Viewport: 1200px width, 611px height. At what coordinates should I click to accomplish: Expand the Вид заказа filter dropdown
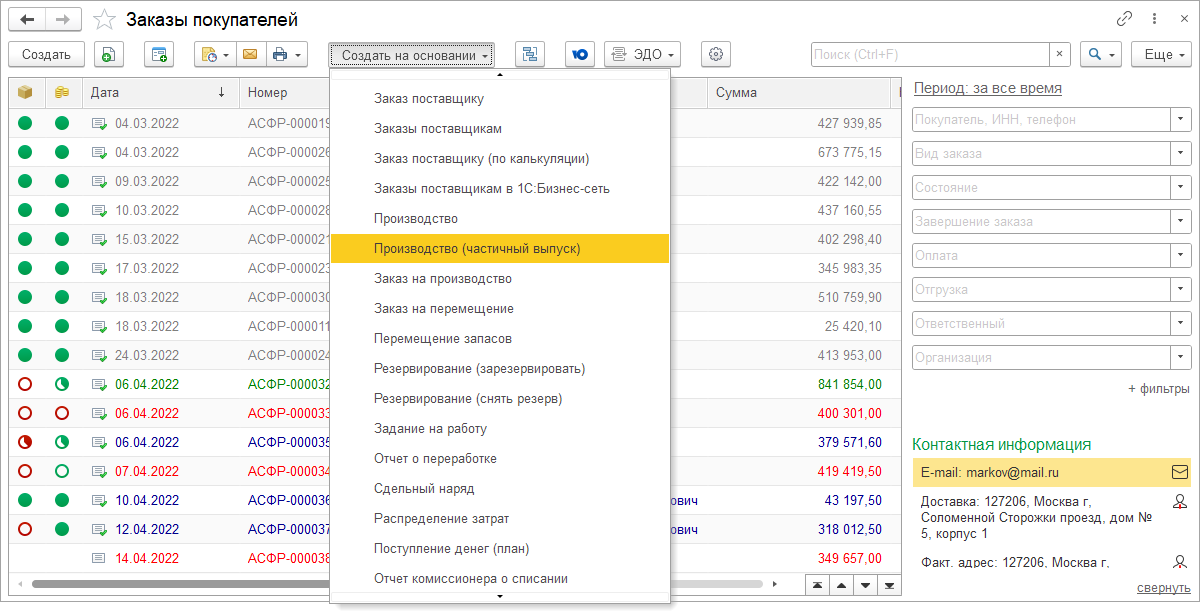[x=1181, y=154]
